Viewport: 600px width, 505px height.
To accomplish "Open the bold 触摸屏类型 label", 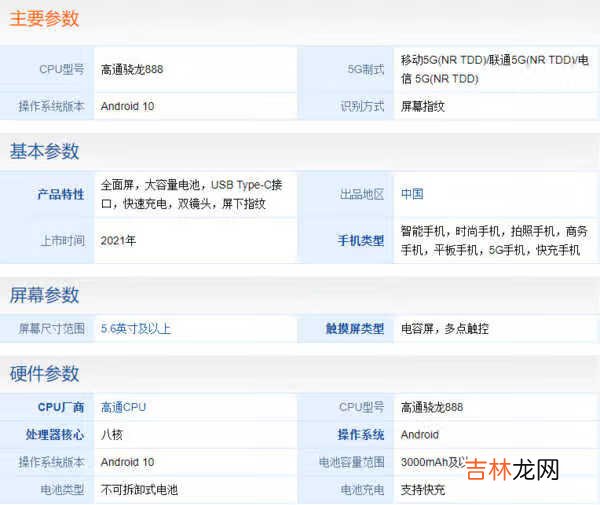I will pos(354,328).
